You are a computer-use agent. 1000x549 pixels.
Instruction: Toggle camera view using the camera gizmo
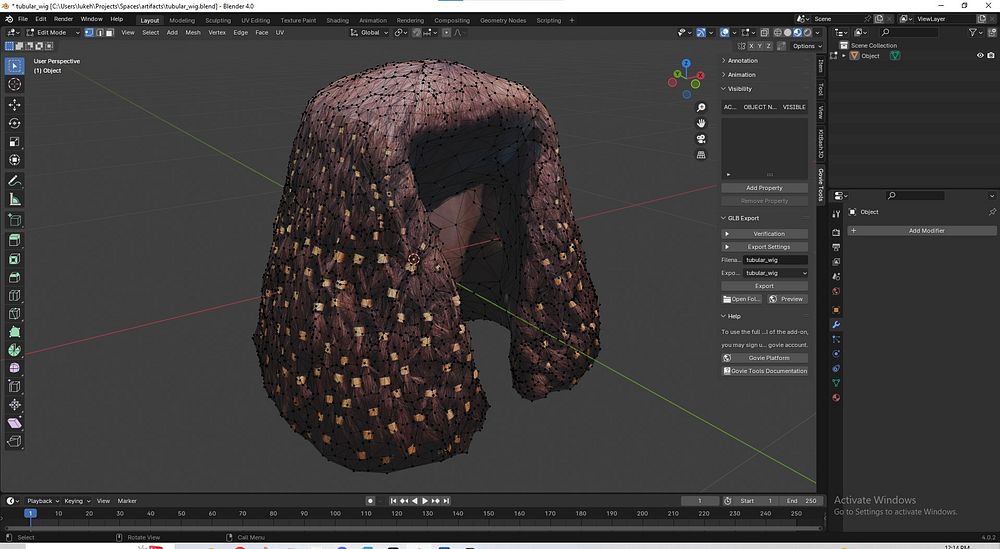701,139
